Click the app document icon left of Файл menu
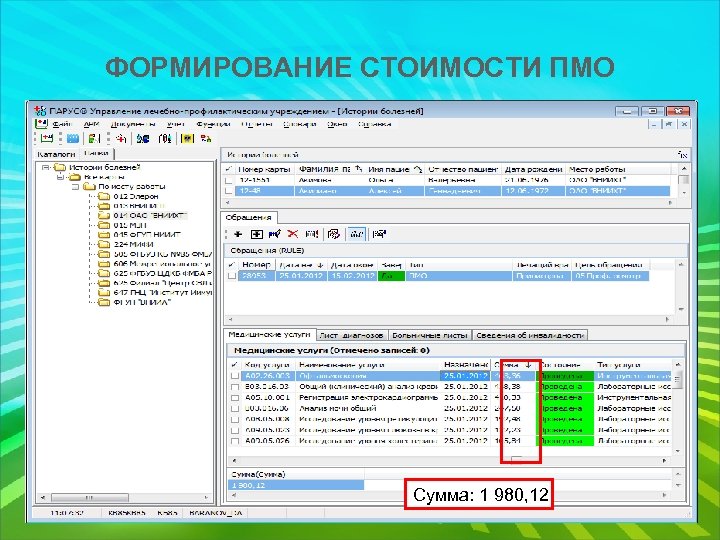The width and height of the screenshot is (720, 540). (41, 124)
